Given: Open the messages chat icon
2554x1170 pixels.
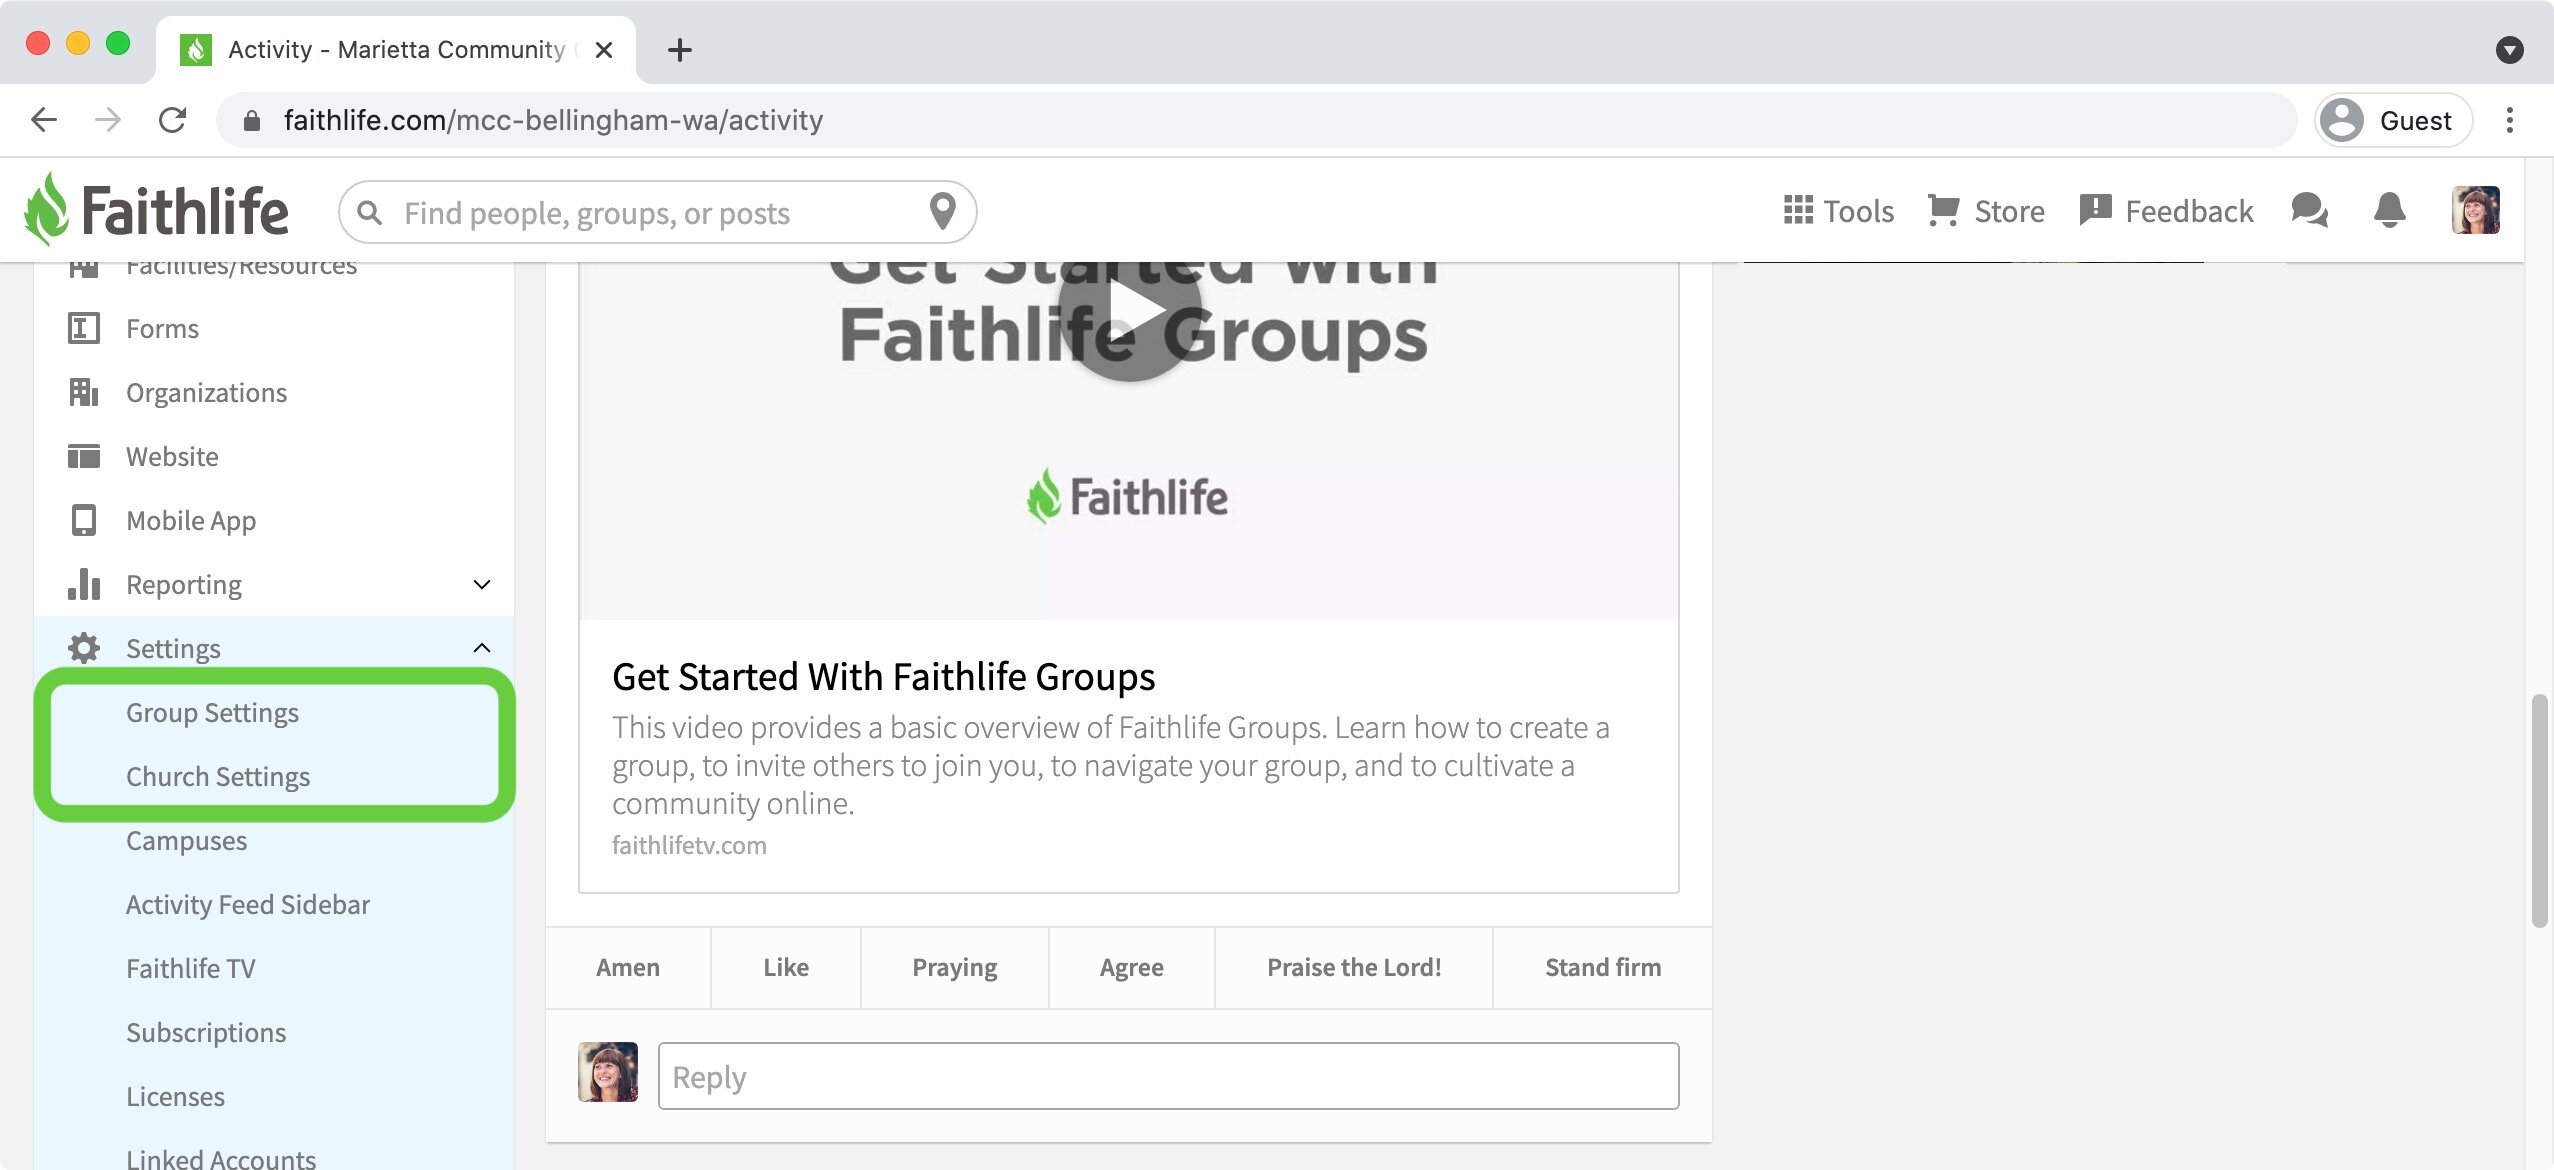Looking at the screenshot, I should pyautogui.click(x=2309, y=210).
